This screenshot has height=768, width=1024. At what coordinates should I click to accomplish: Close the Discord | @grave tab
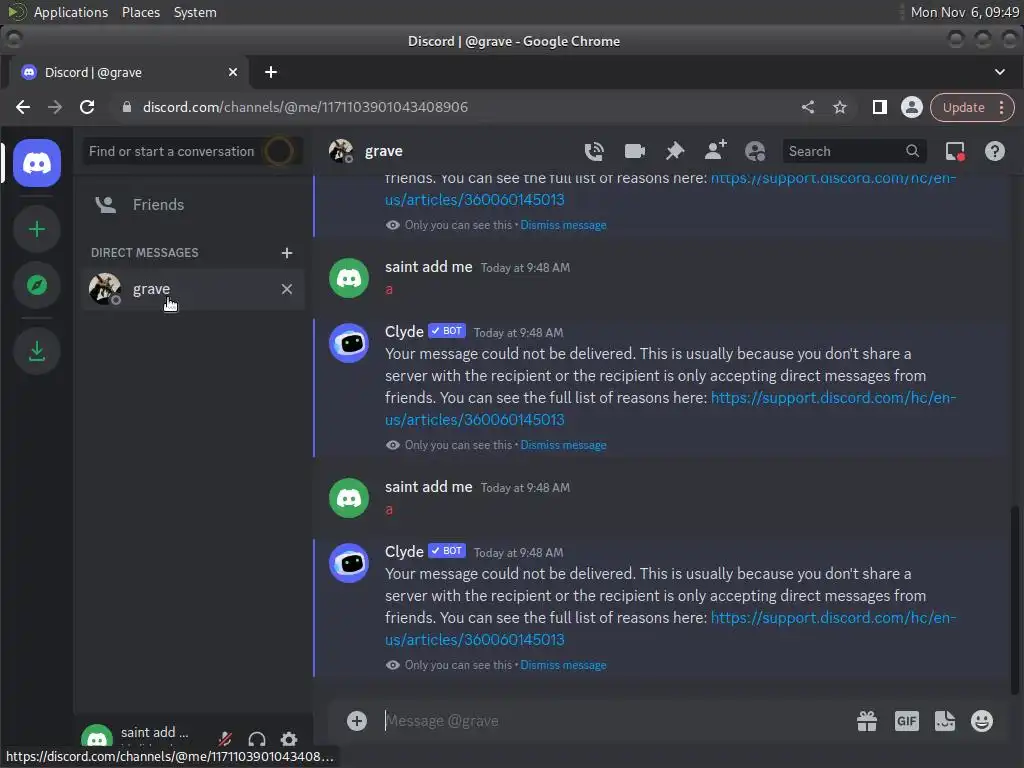[x=232, y=72]
